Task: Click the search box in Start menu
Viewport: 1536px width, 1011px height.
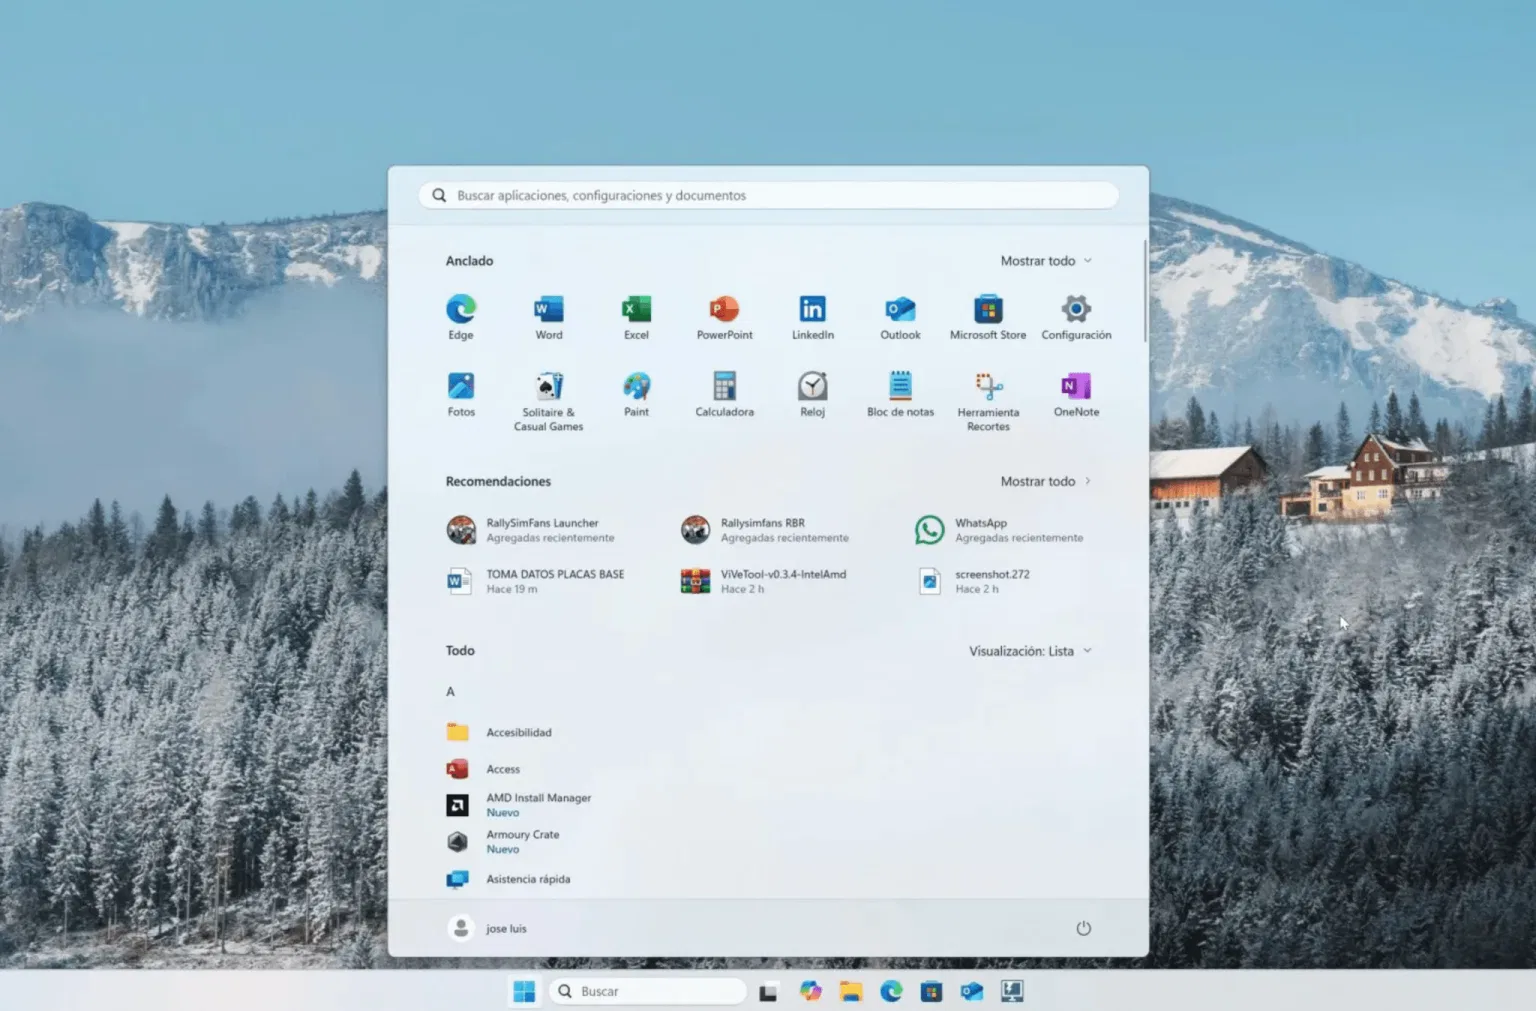Action: (x=768, y=195)
